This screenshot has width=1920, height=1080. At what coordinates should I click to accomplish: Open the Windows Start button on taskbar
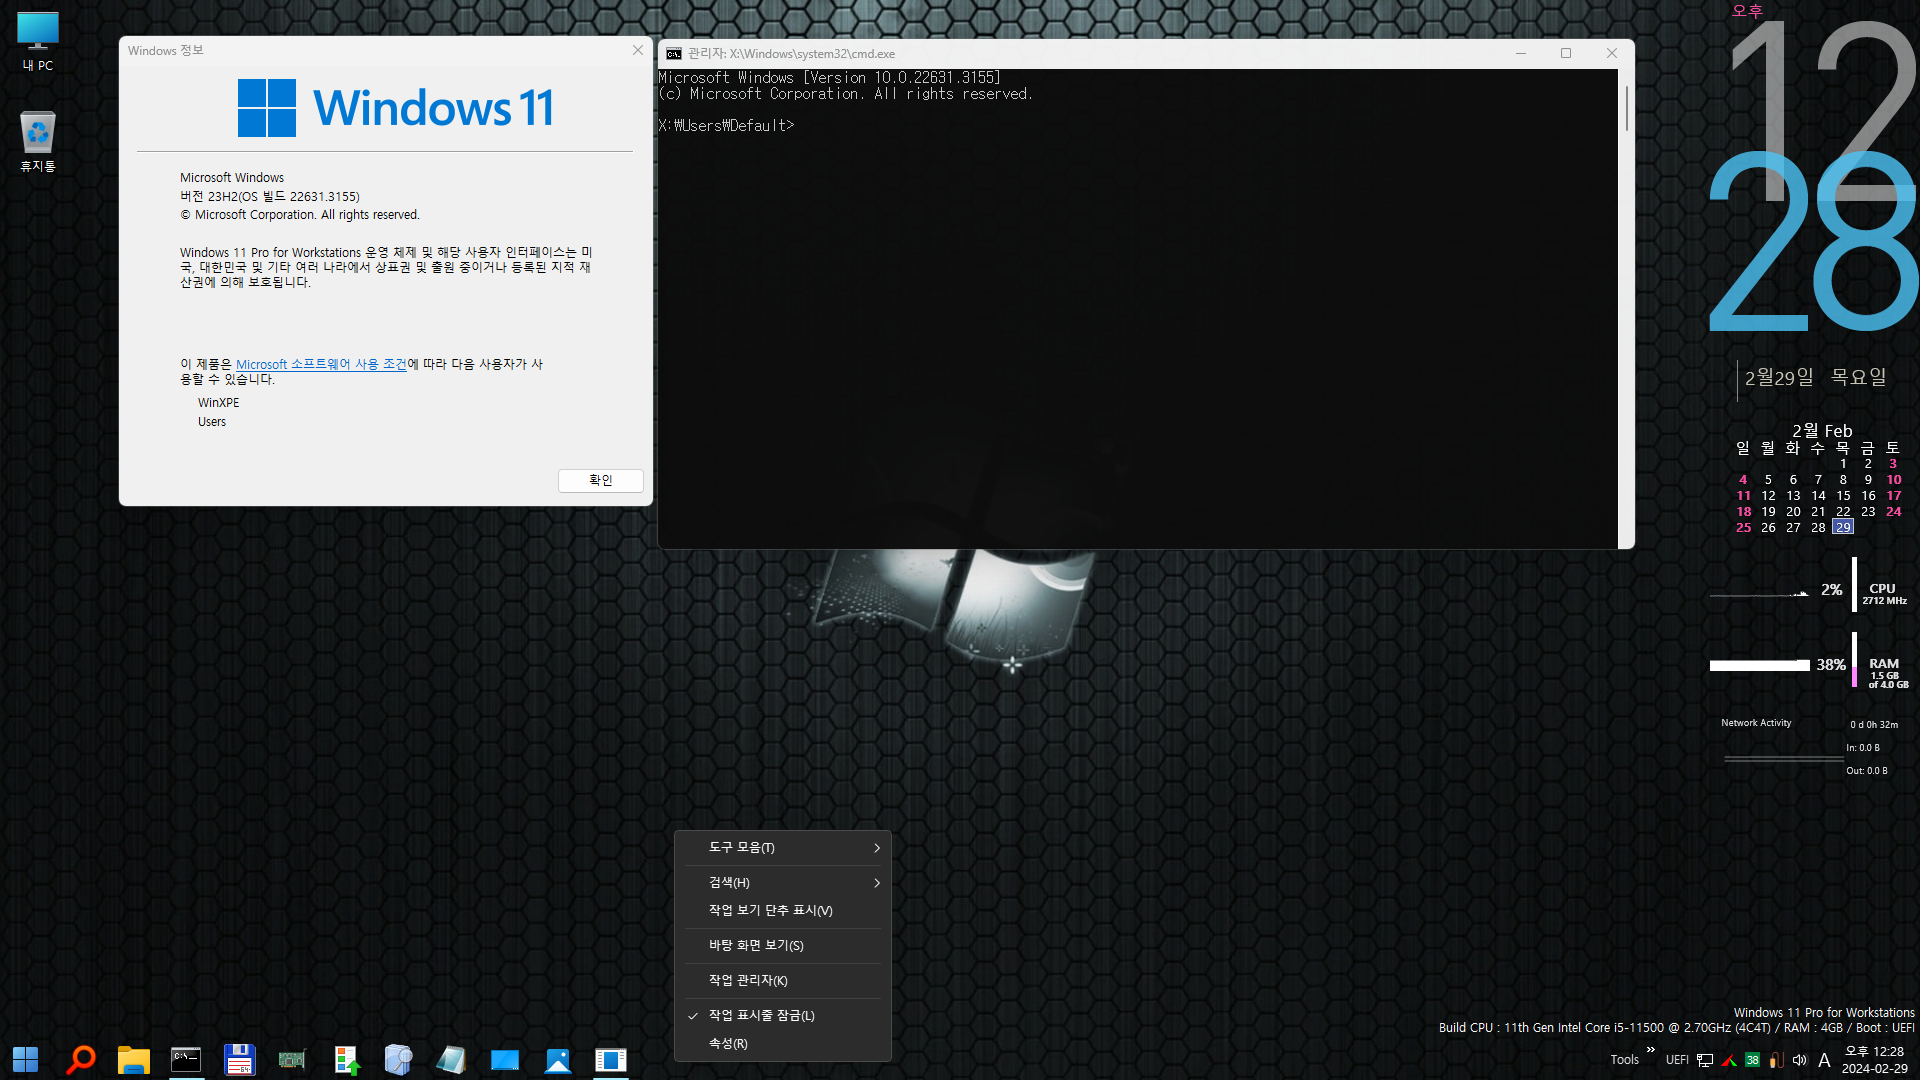(26, 1059)
